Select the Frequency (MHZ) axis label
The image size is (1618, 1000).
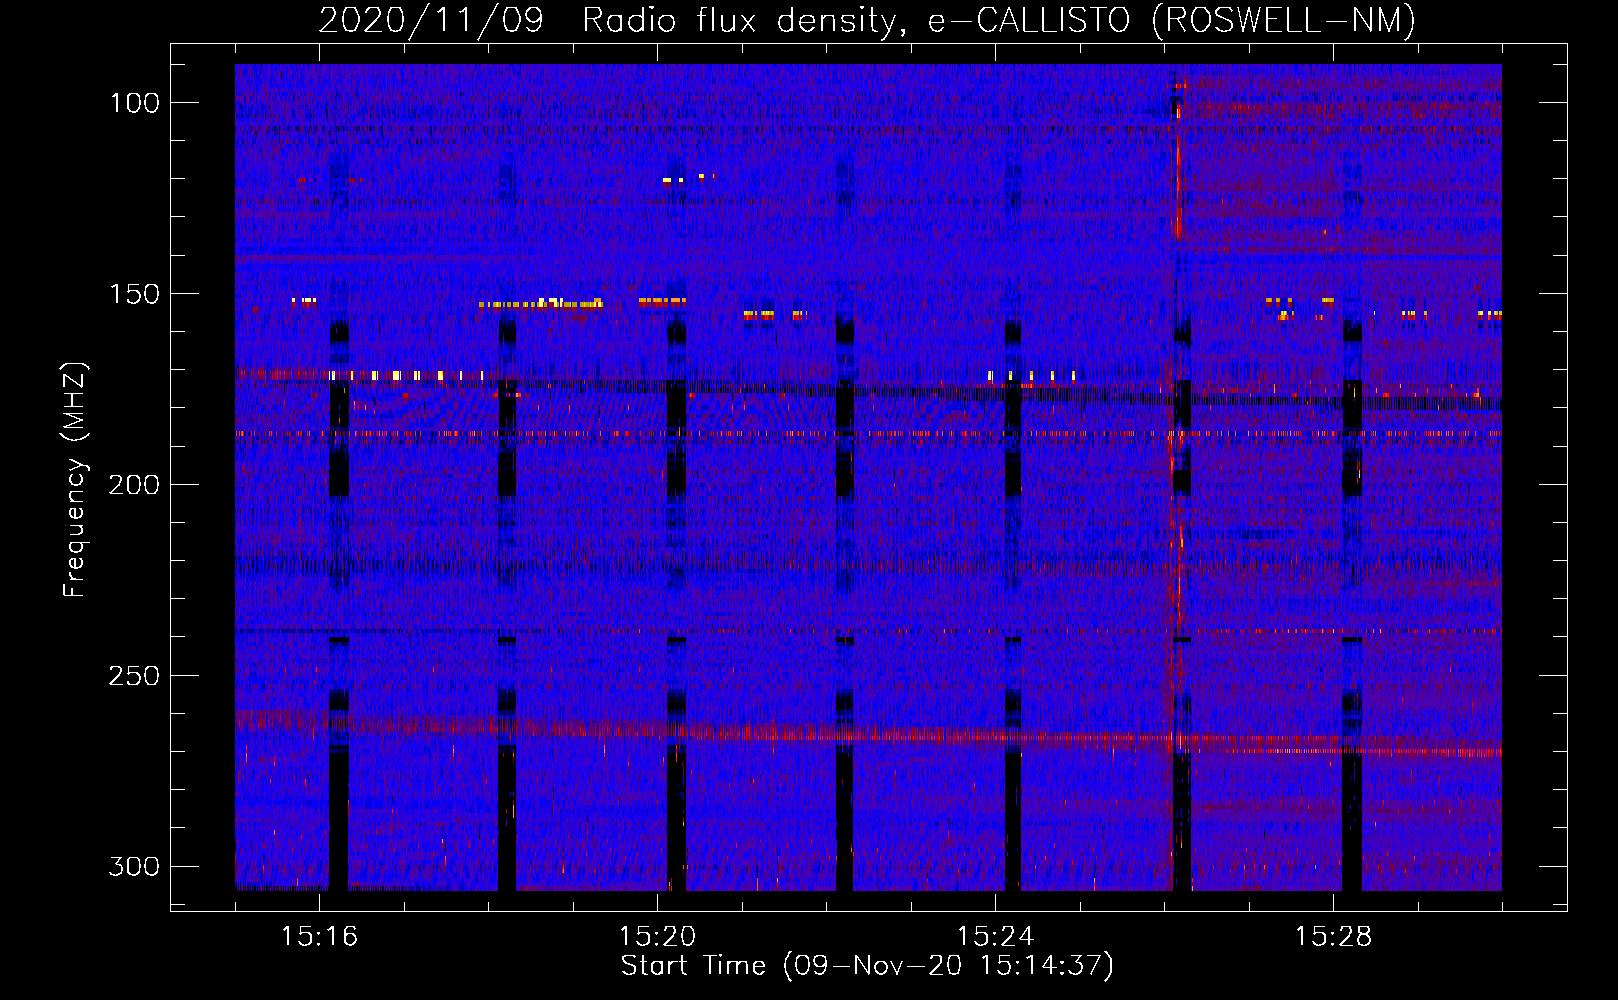(x=75, y=480)
